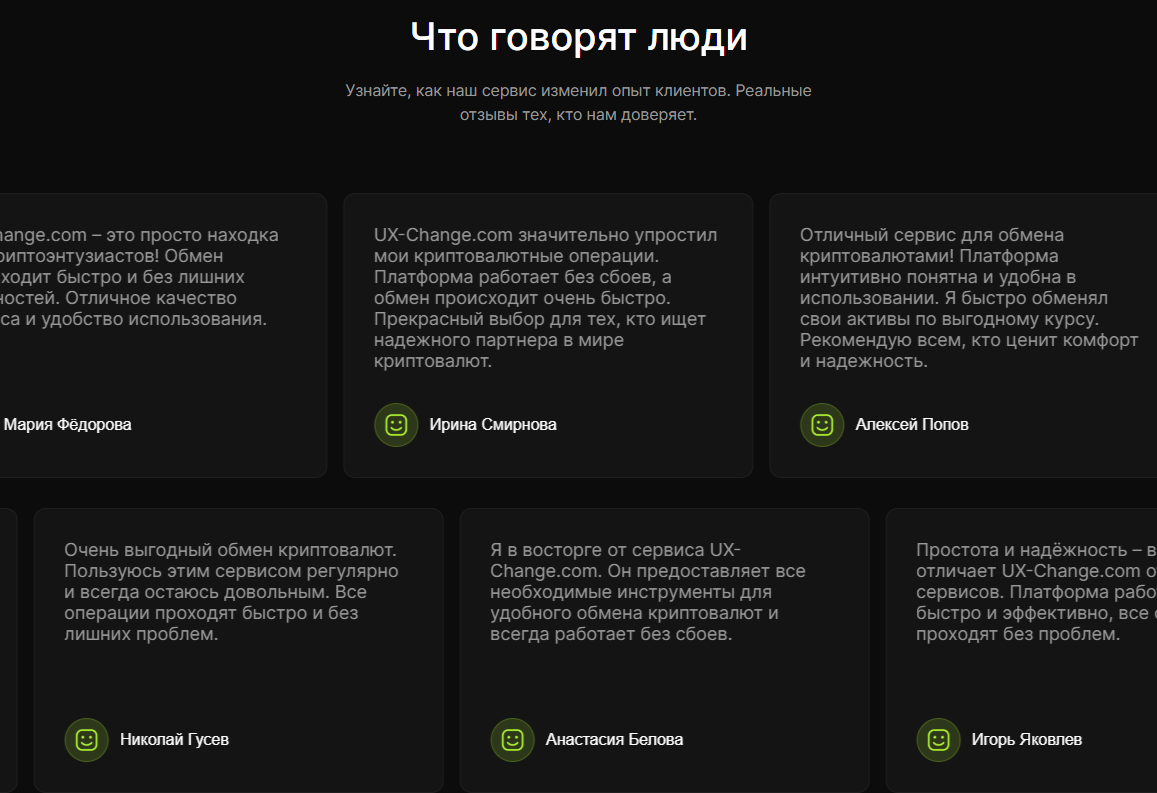
Task: Select the name Мария Фёдорова
Action: 67,425
